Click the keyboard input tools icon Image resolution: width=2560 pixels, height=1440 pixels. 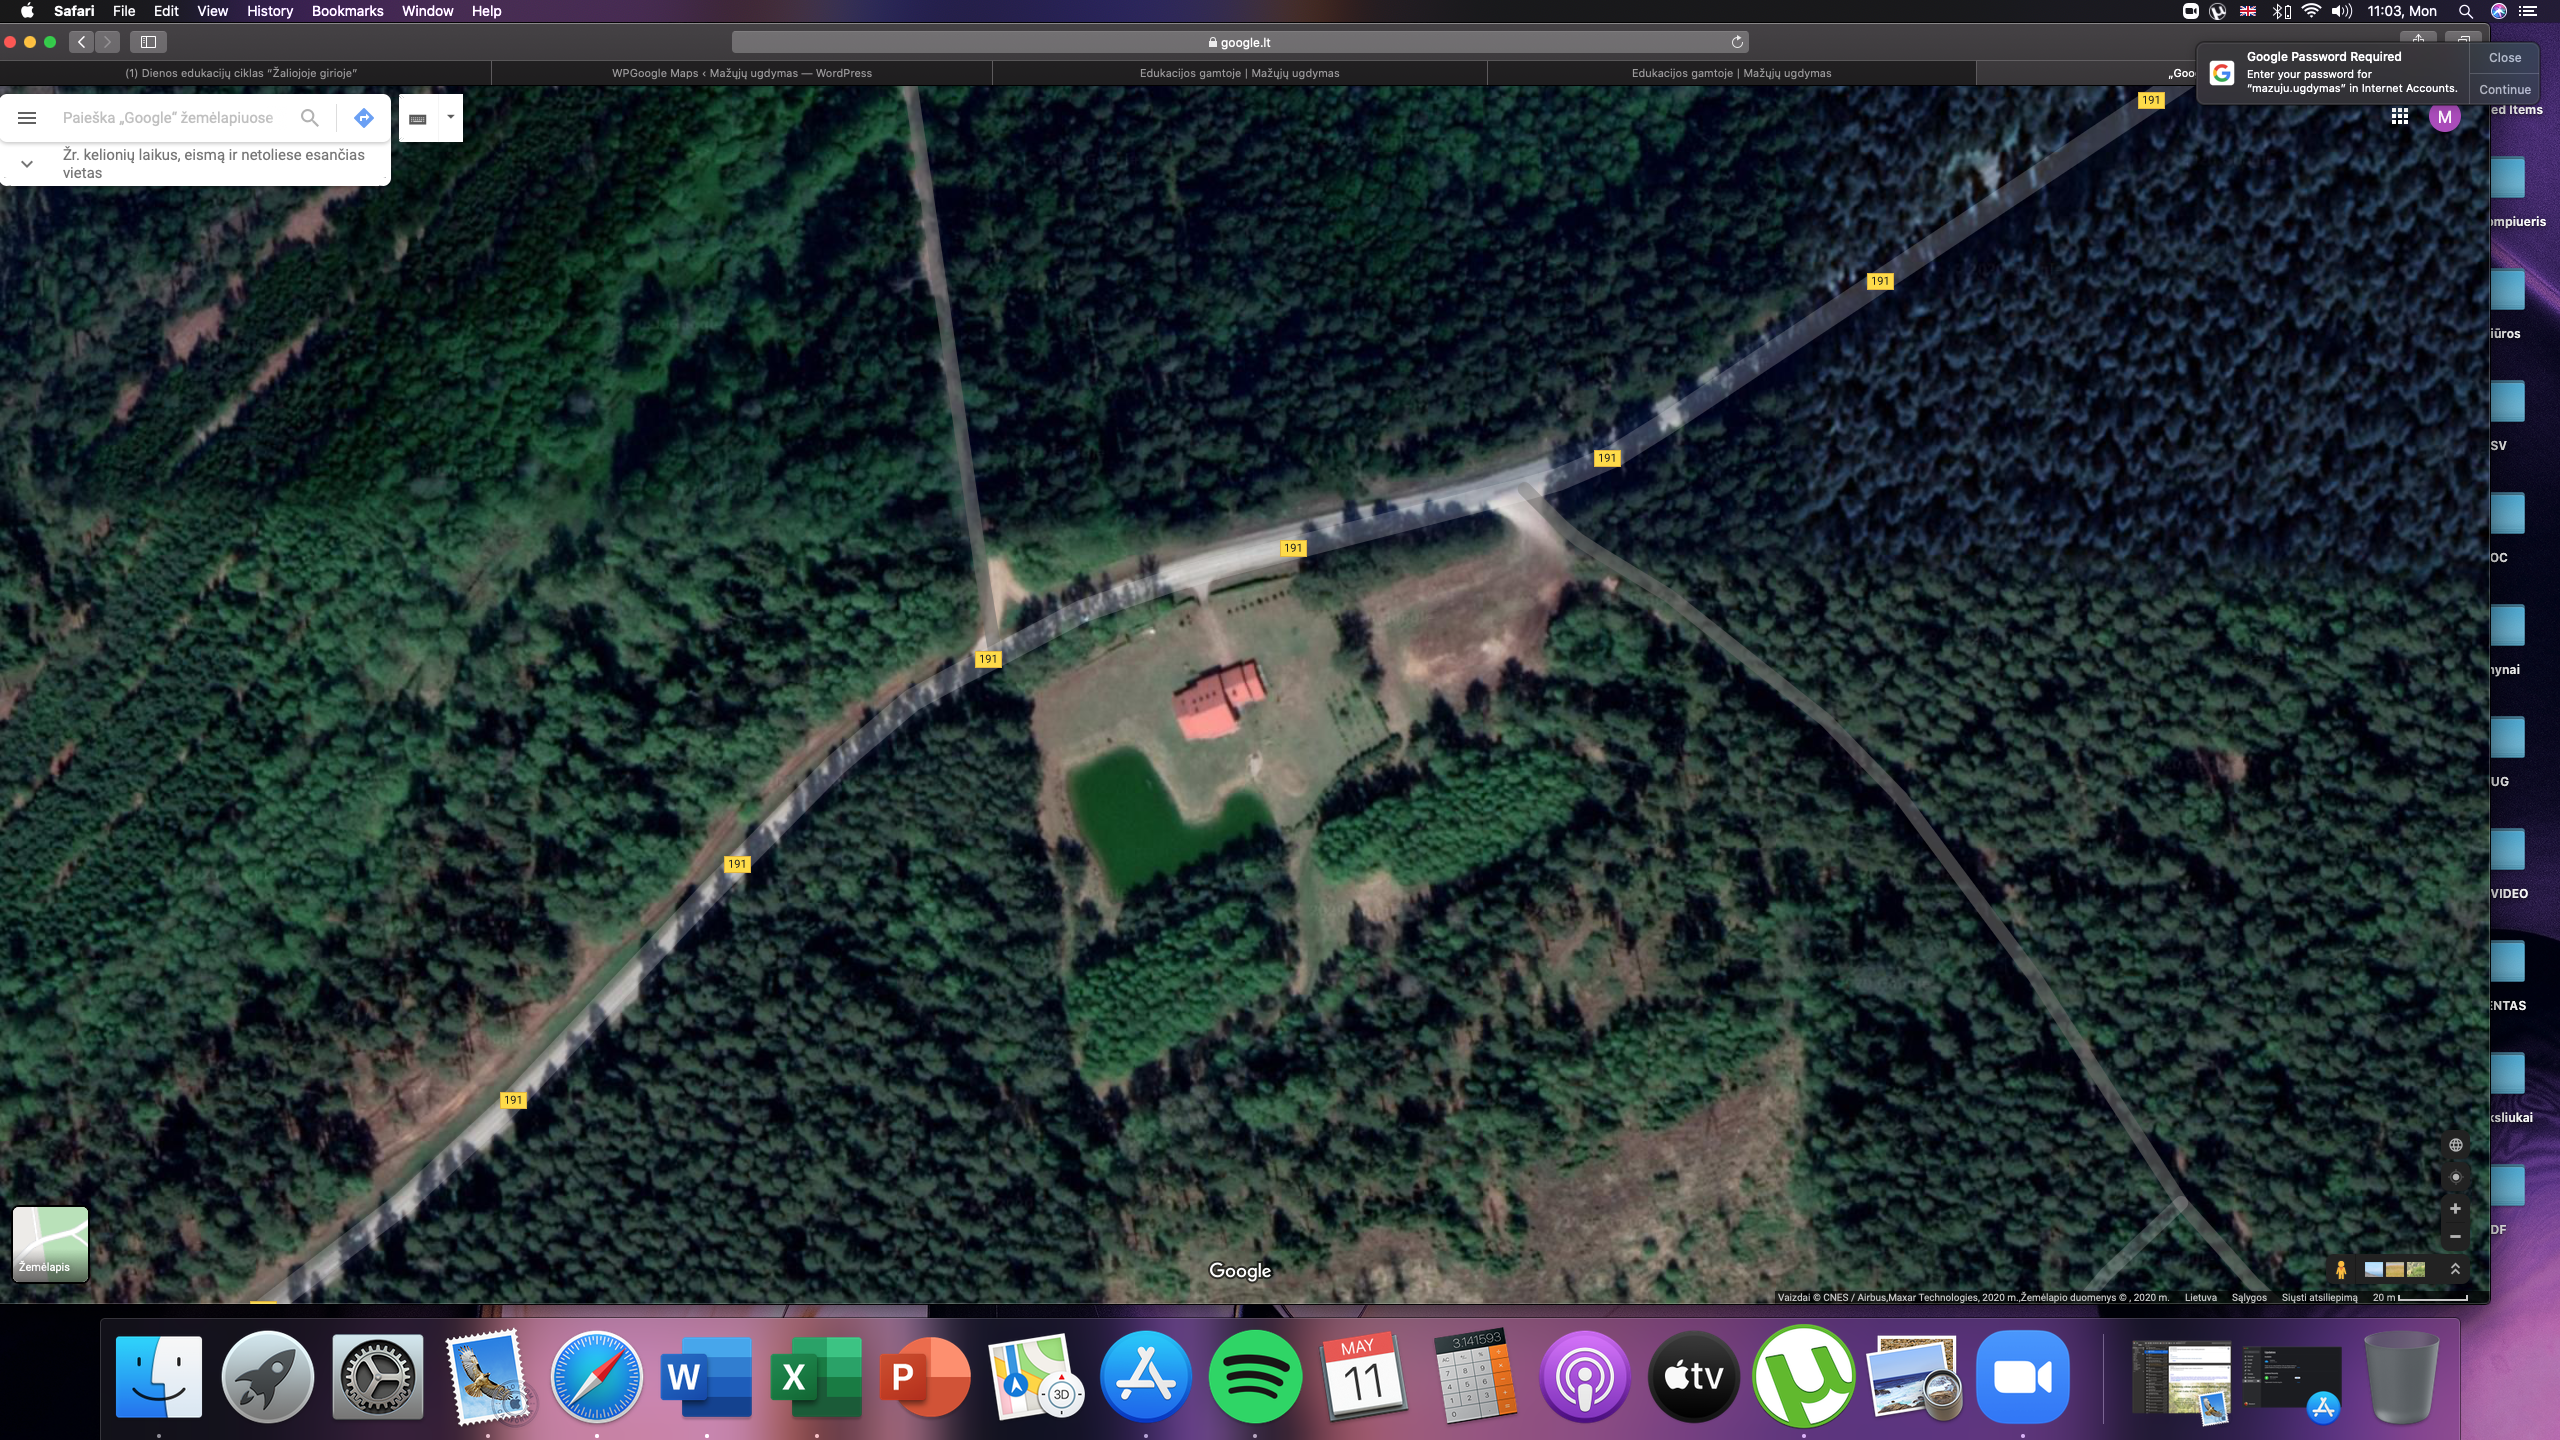pyautogui.click(x=418, y=118)
